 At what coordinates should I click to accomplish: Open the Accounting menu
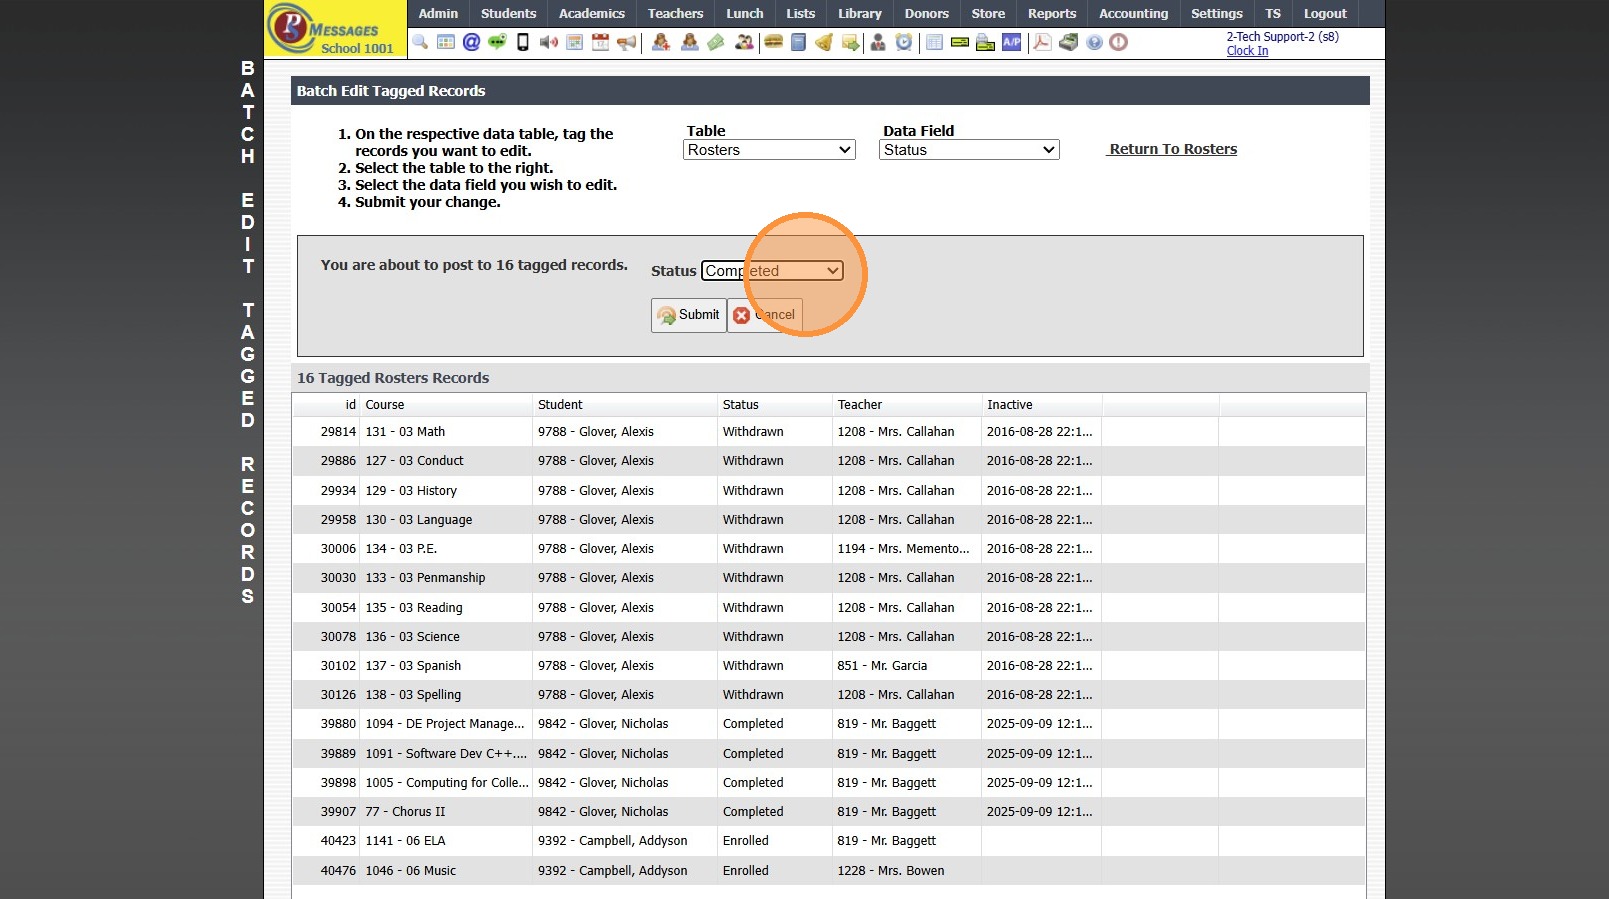click(x=1133, y=14)
